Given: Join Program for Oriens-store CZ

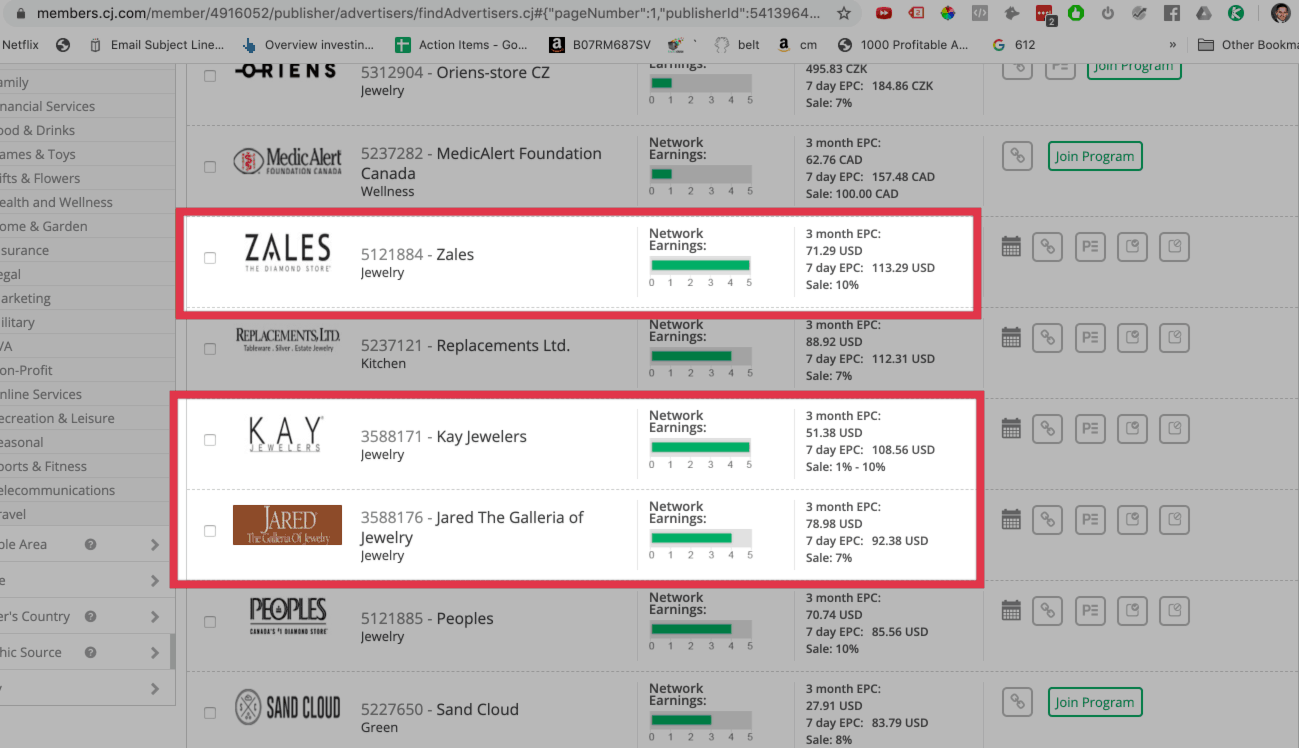Looking at the screenshot, I should coord(1134,68).
